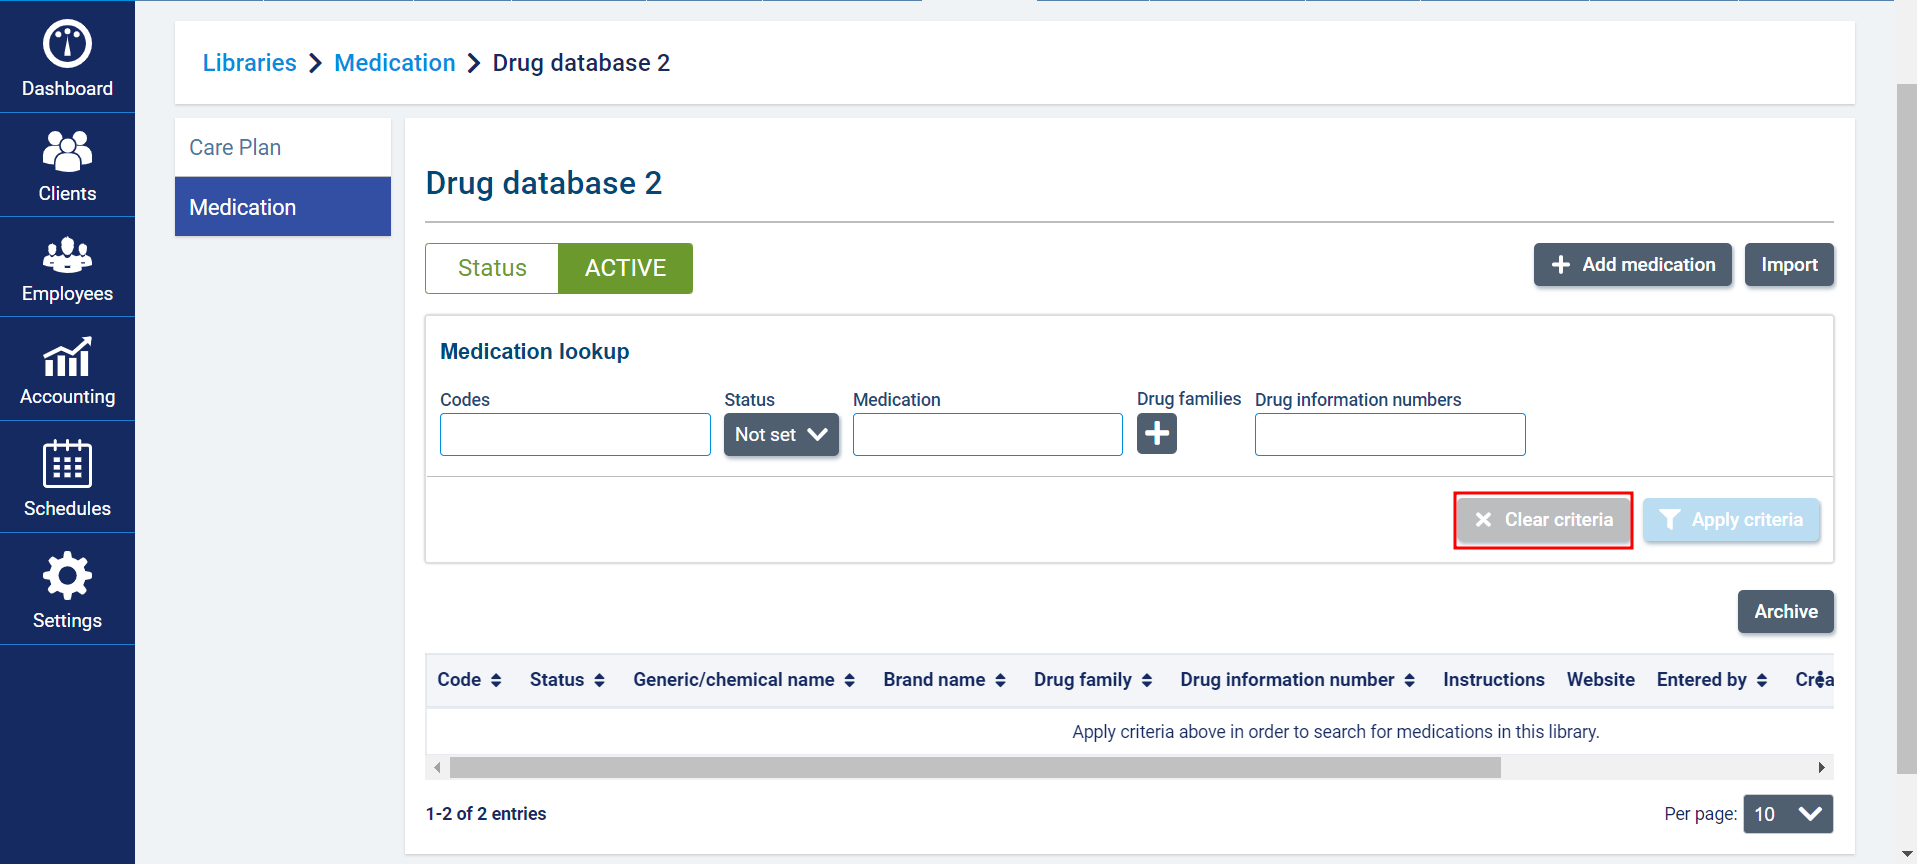Toggle the ACTIVE status filter
The width and height of the screenshot is (1917, 864).
point(625,268)
